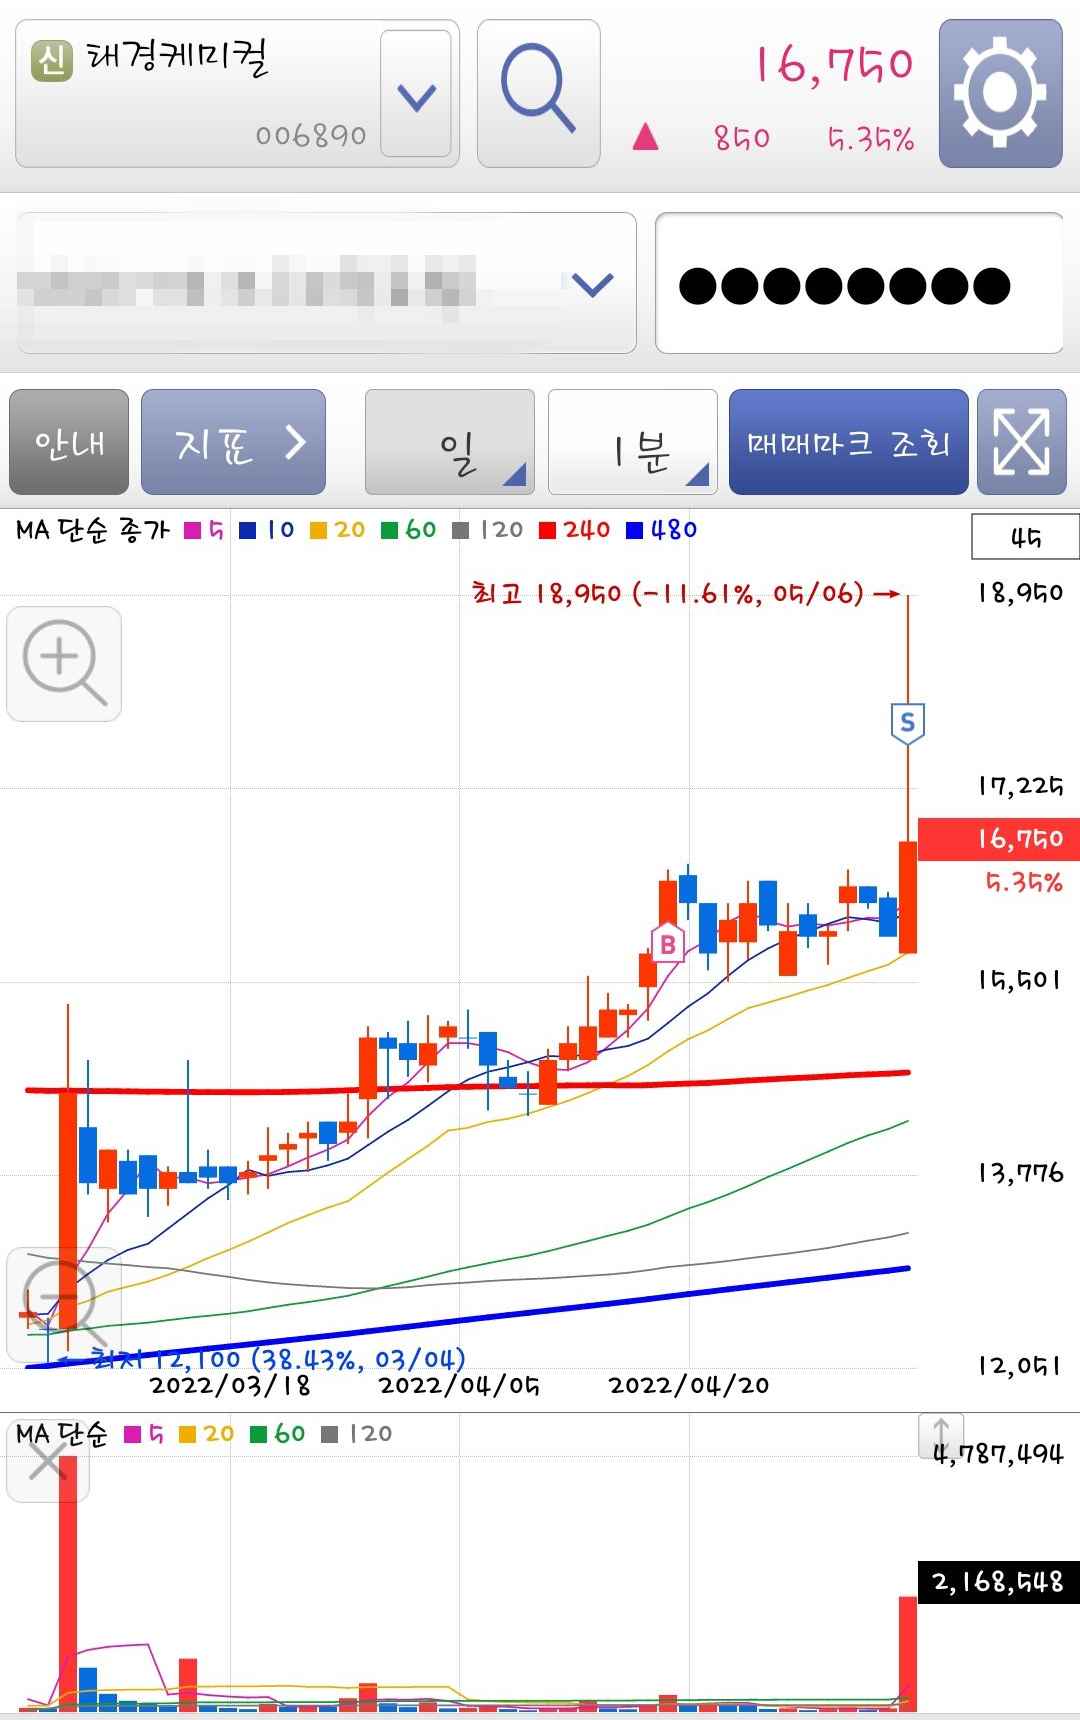This screenshot has width=1080, height=1720.
Task: Open the 지표 indicators menu
Action: pos(233,442)
